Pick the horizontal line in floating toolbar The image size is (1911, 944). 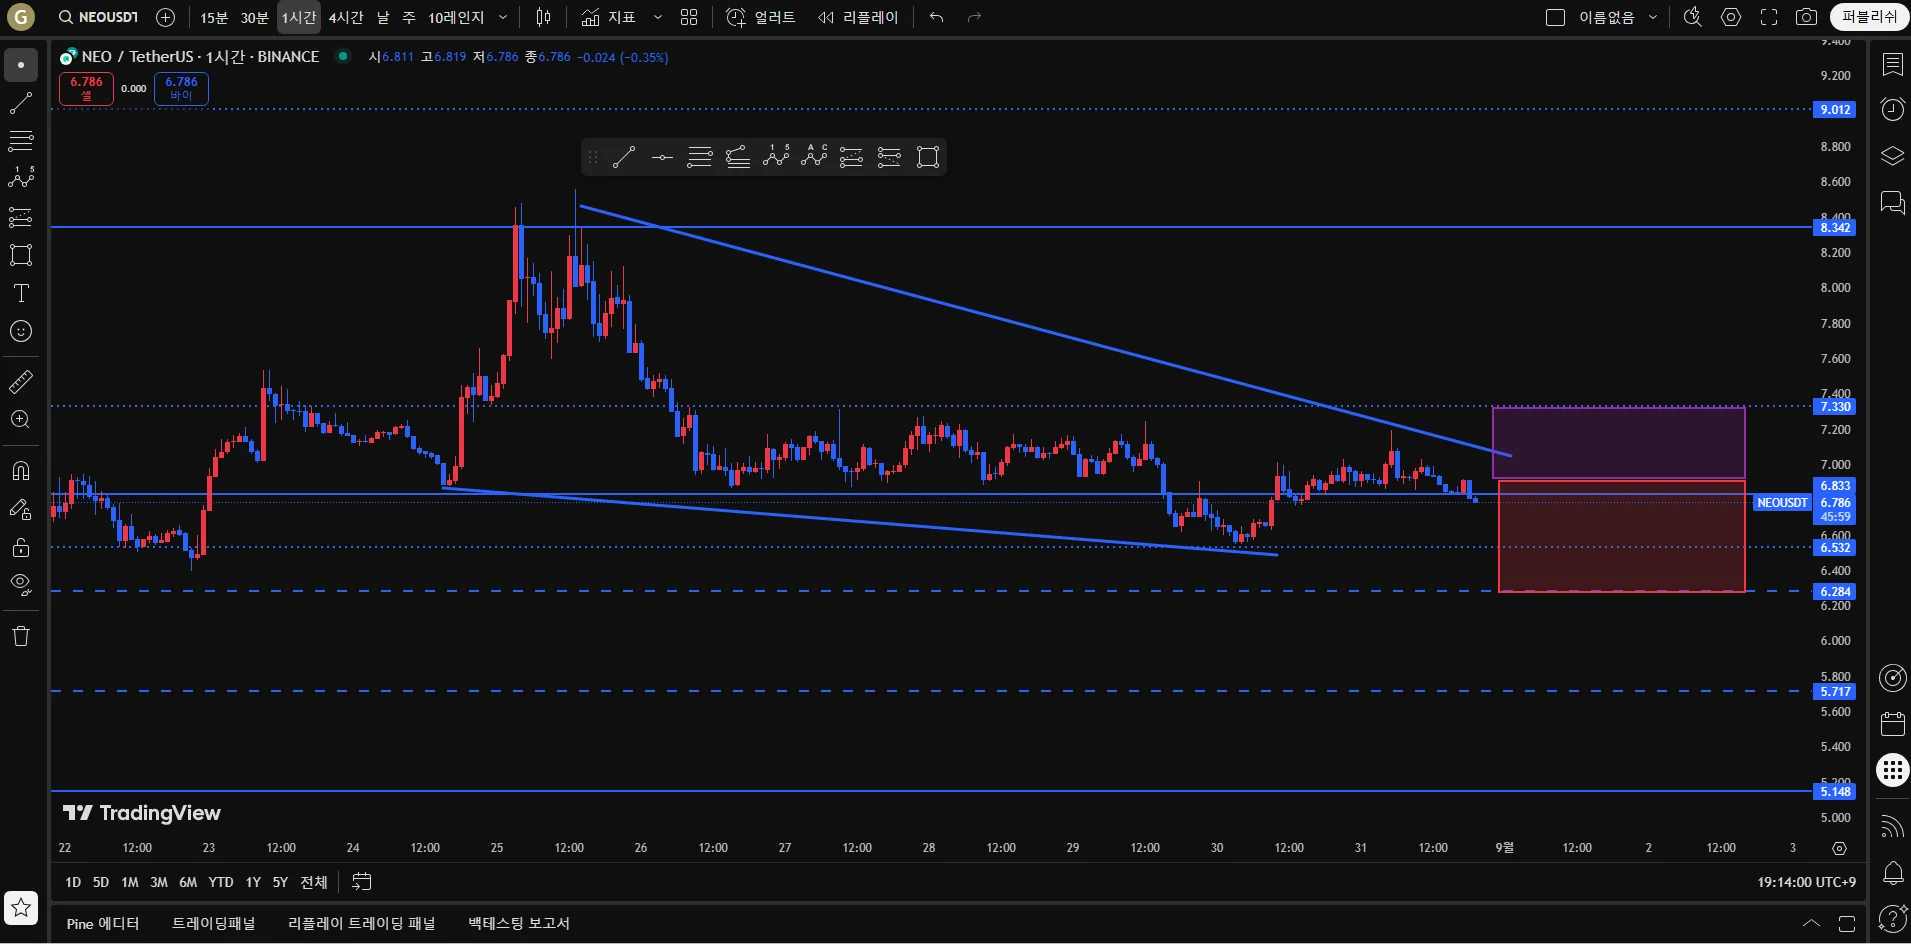[662, 157]
